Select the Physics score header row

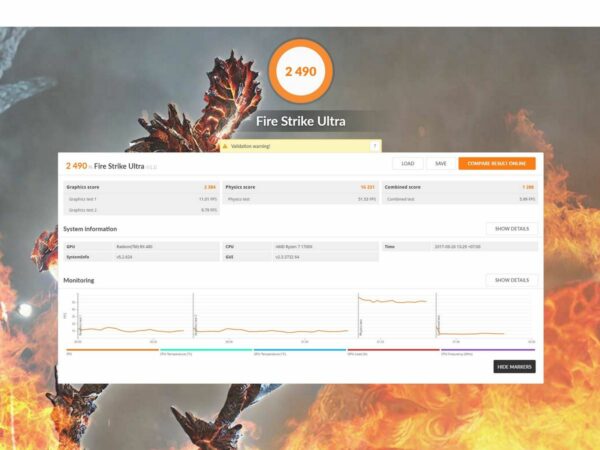click(300, 187)
